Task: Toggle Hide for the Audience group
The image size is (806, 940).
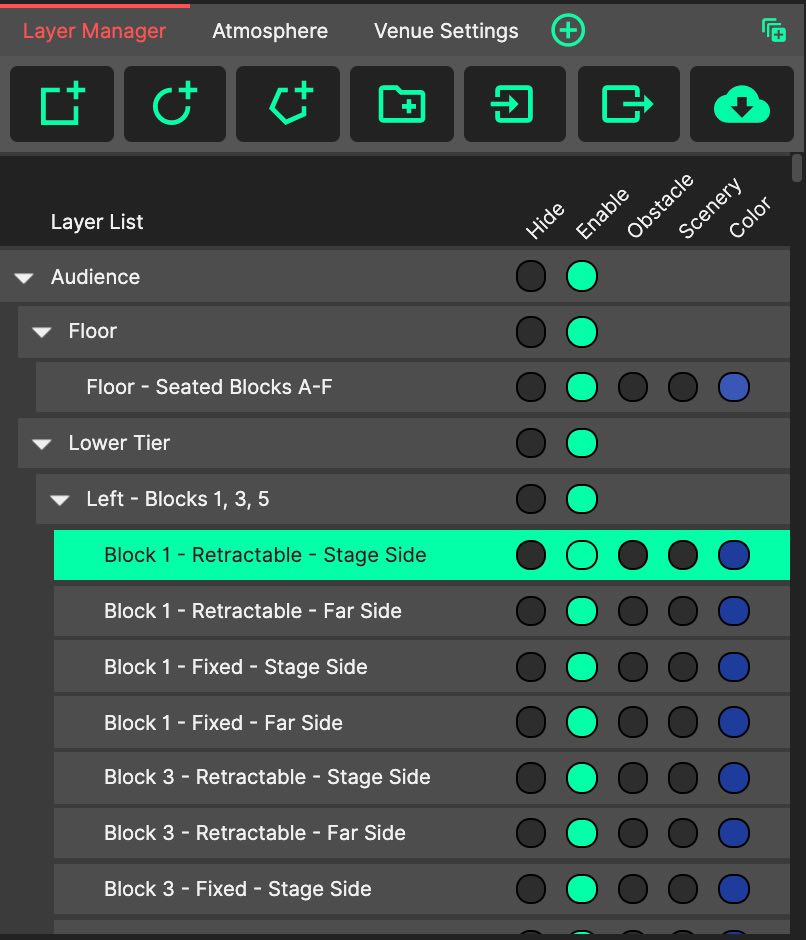Action: click(531, 276)
